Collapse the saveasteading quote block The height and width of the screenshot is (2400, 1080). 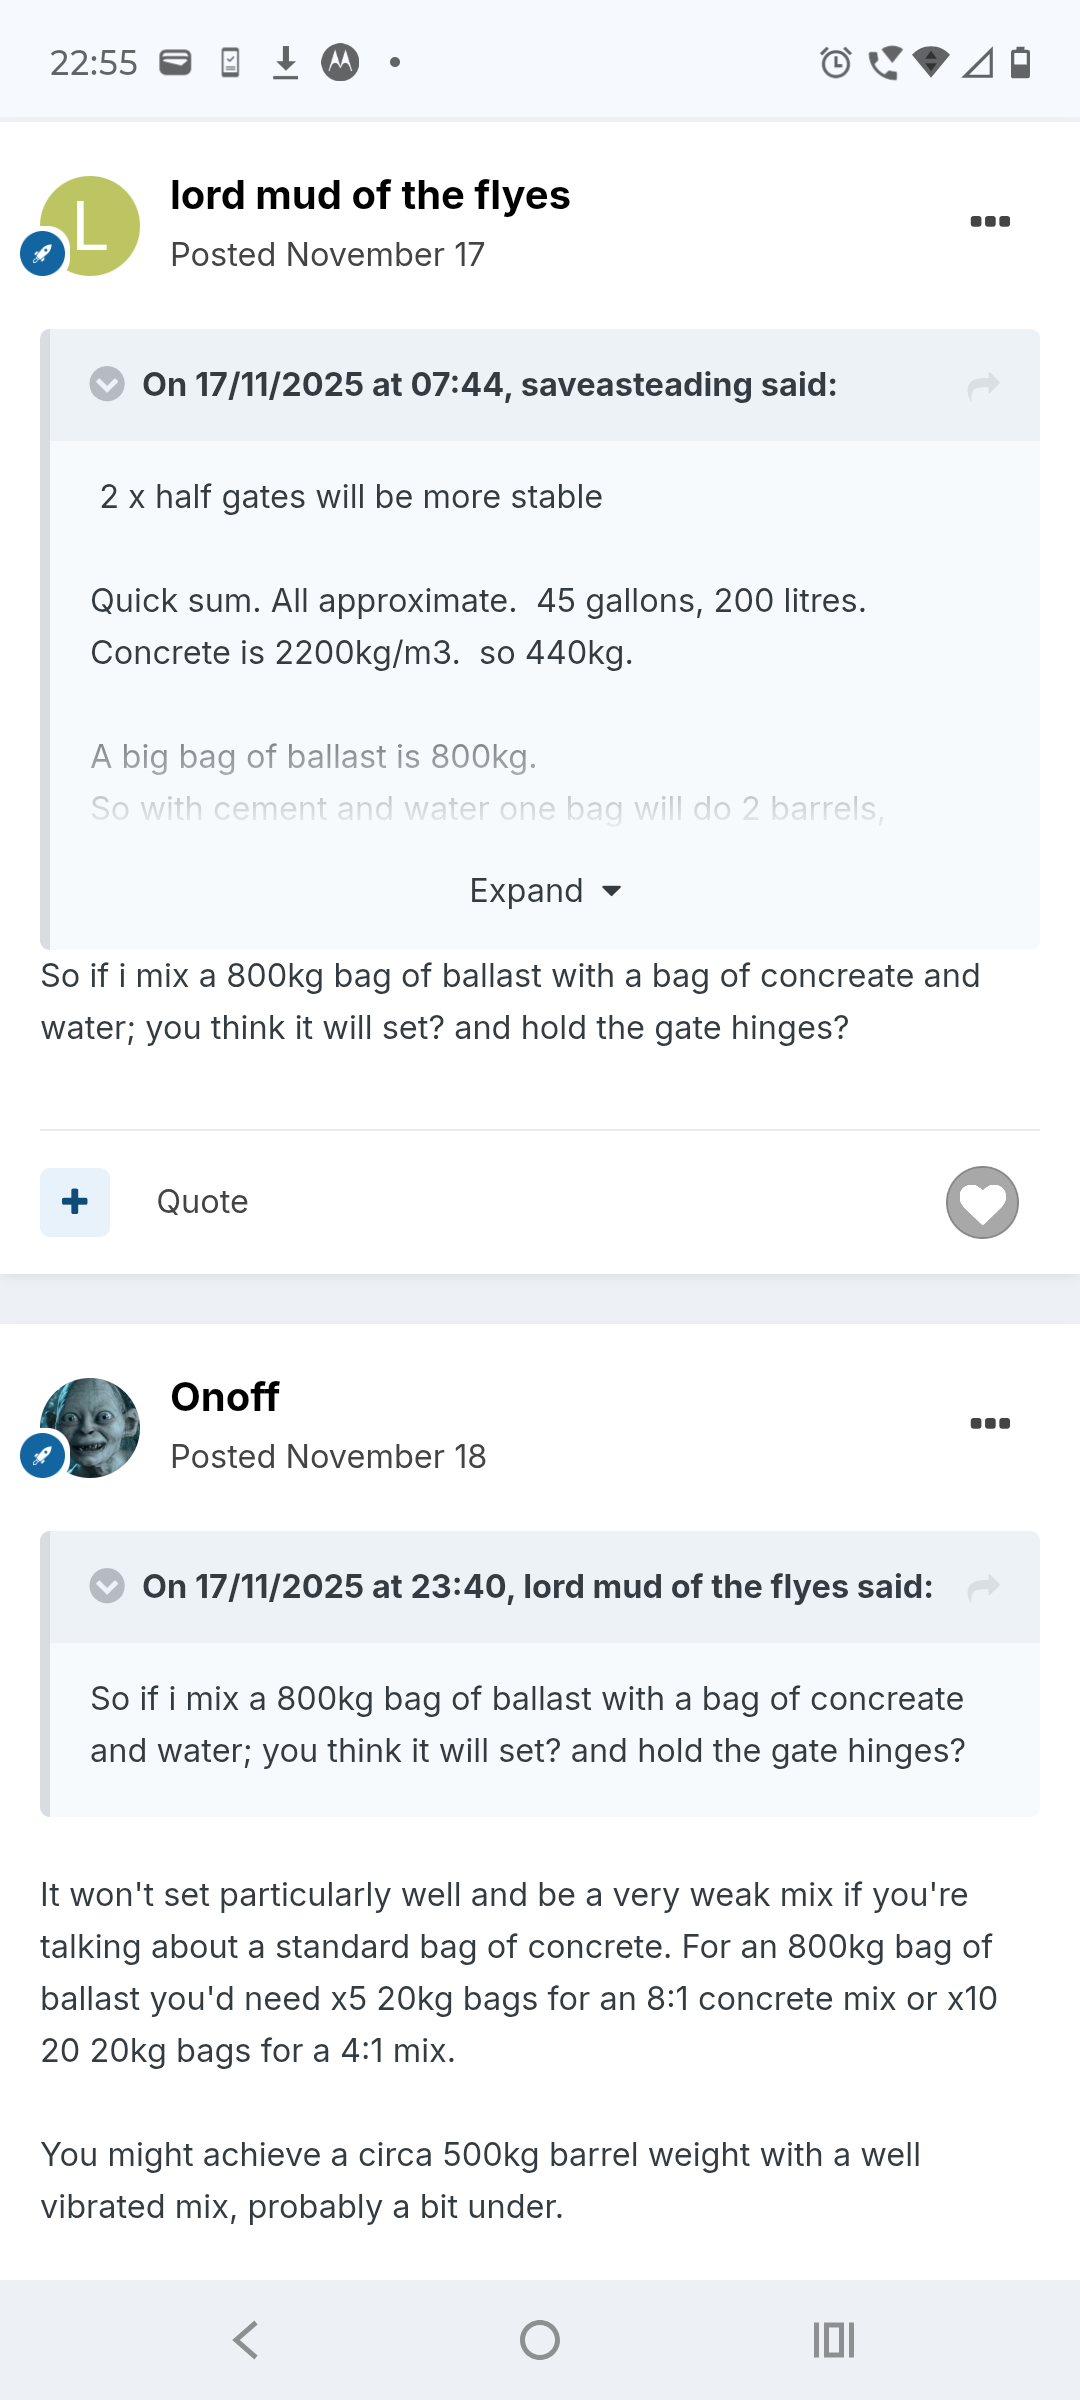[x=107, y=385]
